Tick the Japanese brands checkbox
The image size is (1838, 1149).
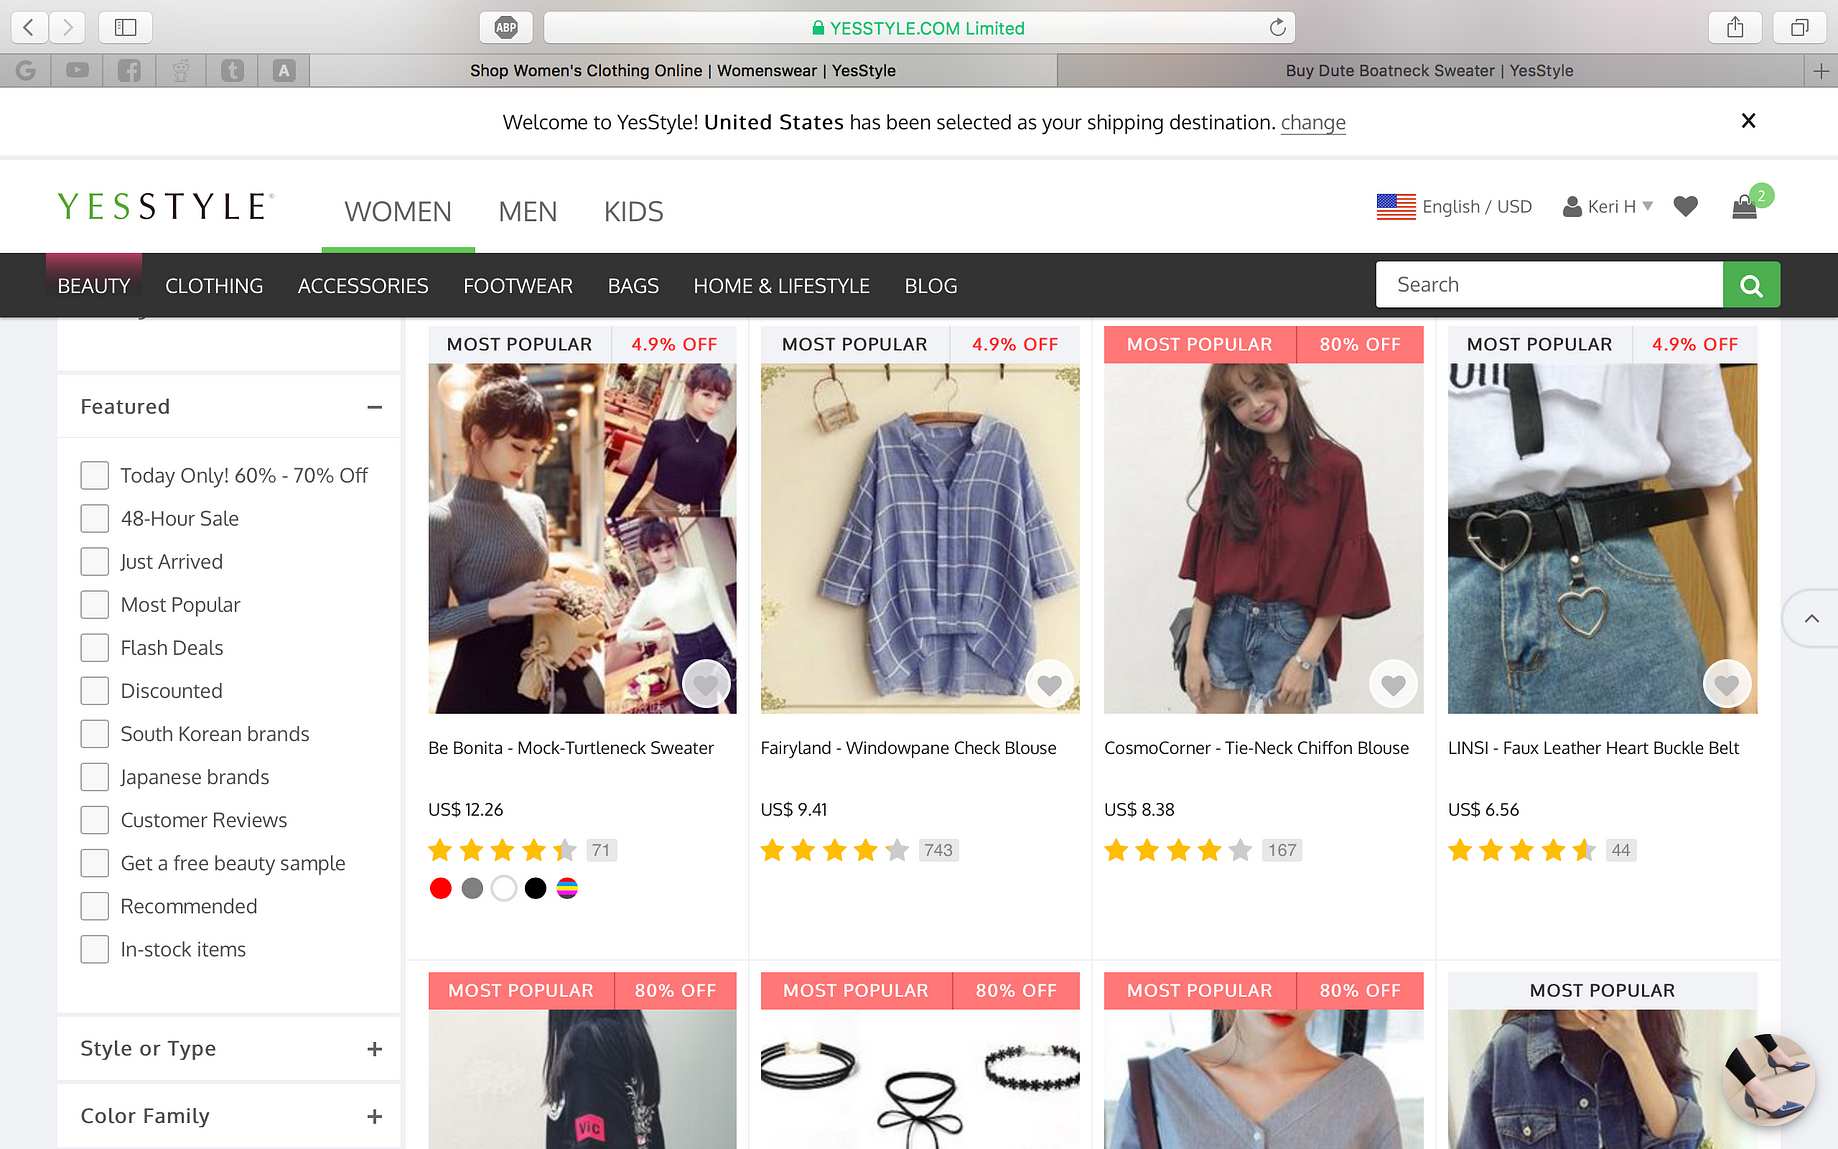(x=95, y=776)
